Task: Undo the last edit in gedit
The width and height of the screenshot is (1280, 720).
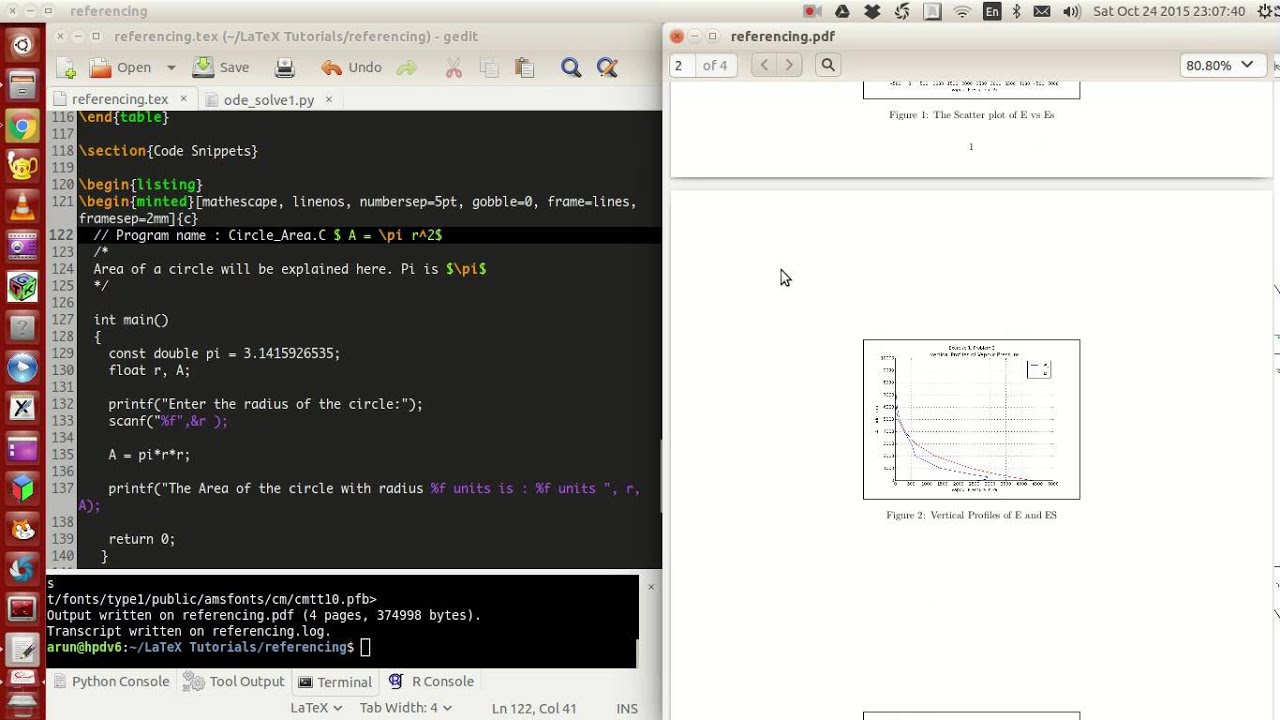Action: coord(351,68)
